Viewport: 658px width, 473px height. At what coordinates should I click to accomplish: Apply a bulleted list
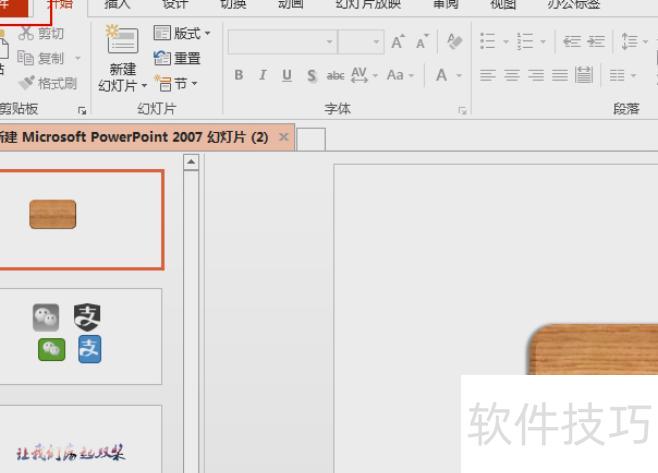[488, 41]
